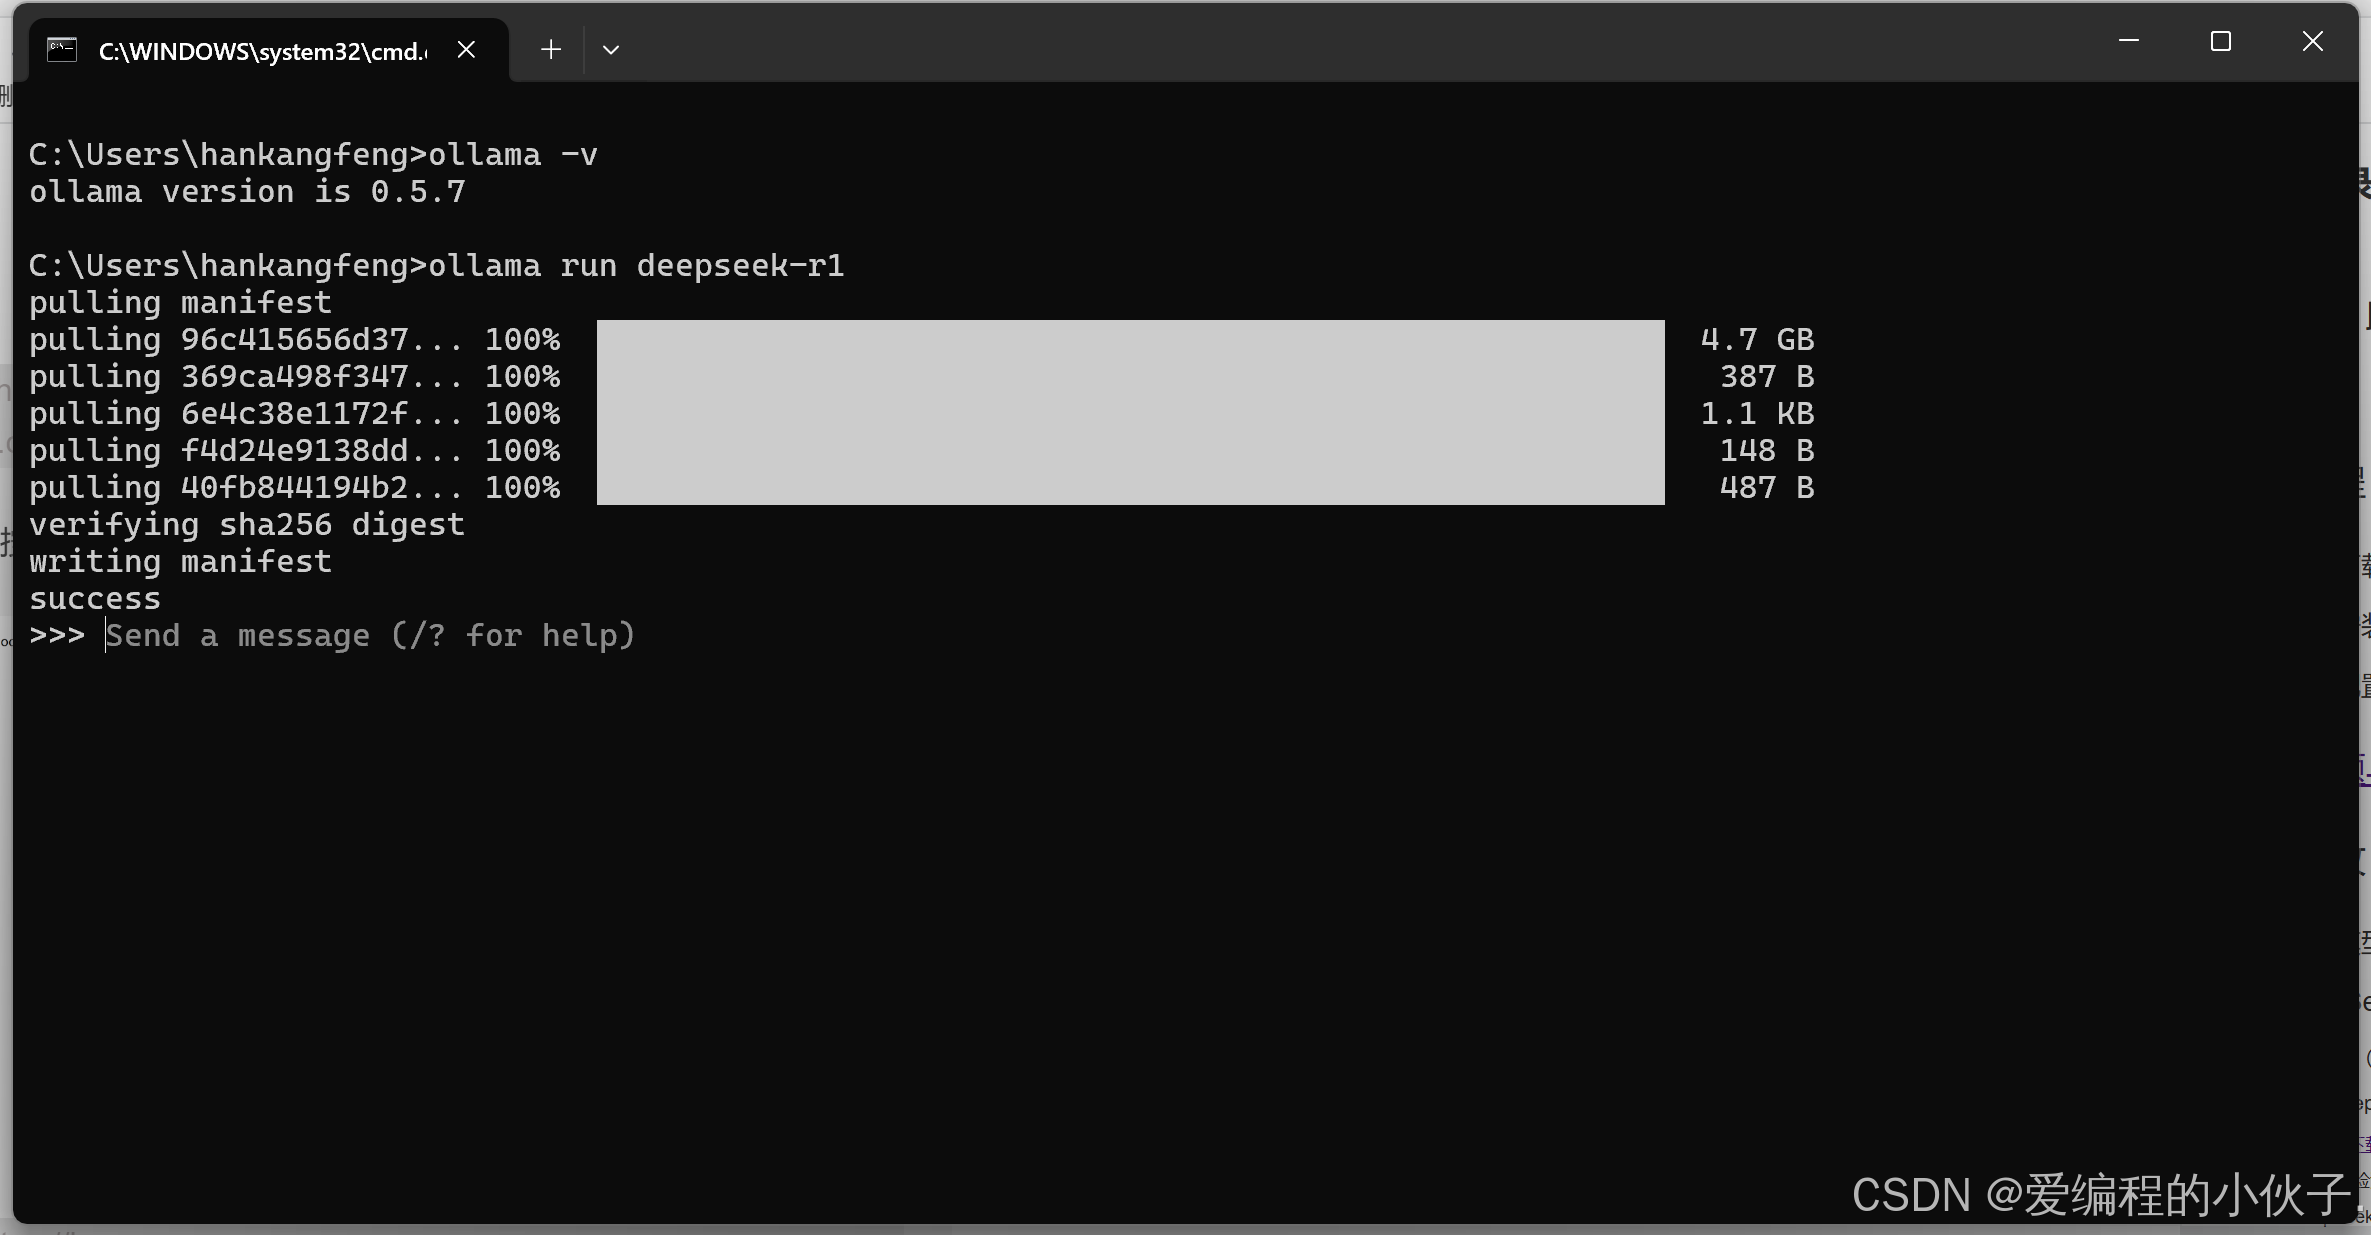Focus the "Send a message" prompt input
Image resolution: width=2371 pixels, height=1235 pixels.
click(370, 636)
